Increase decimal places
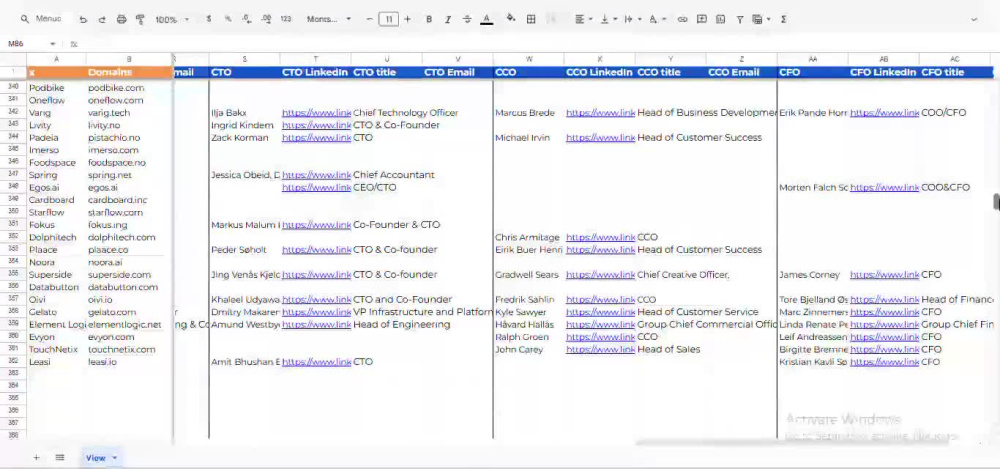This screenshot has width=1000, height=469. [267, 19]
